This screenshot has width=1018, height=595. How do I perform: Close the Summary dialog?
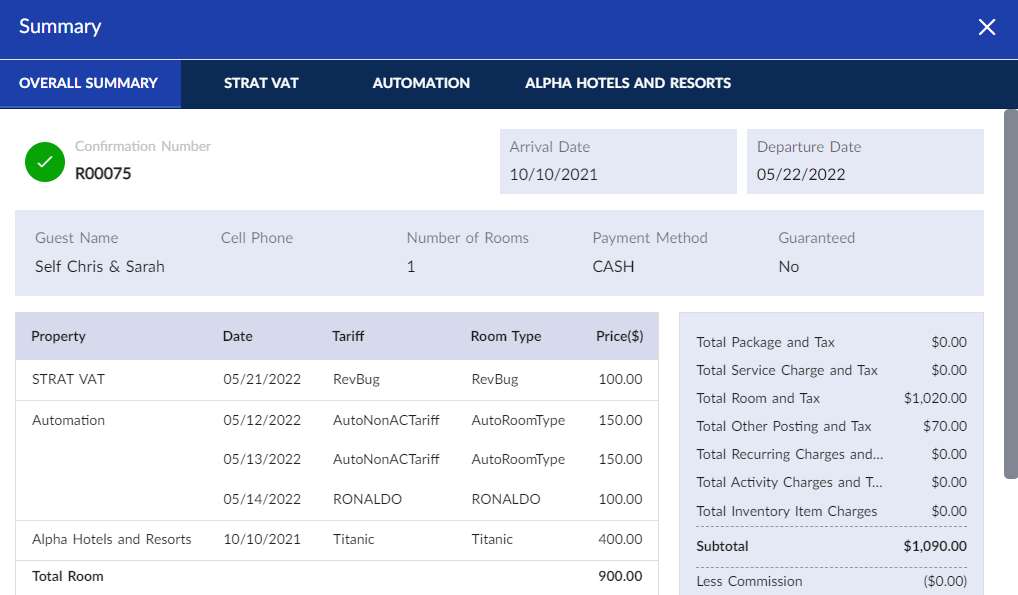(x=987, y=27)
